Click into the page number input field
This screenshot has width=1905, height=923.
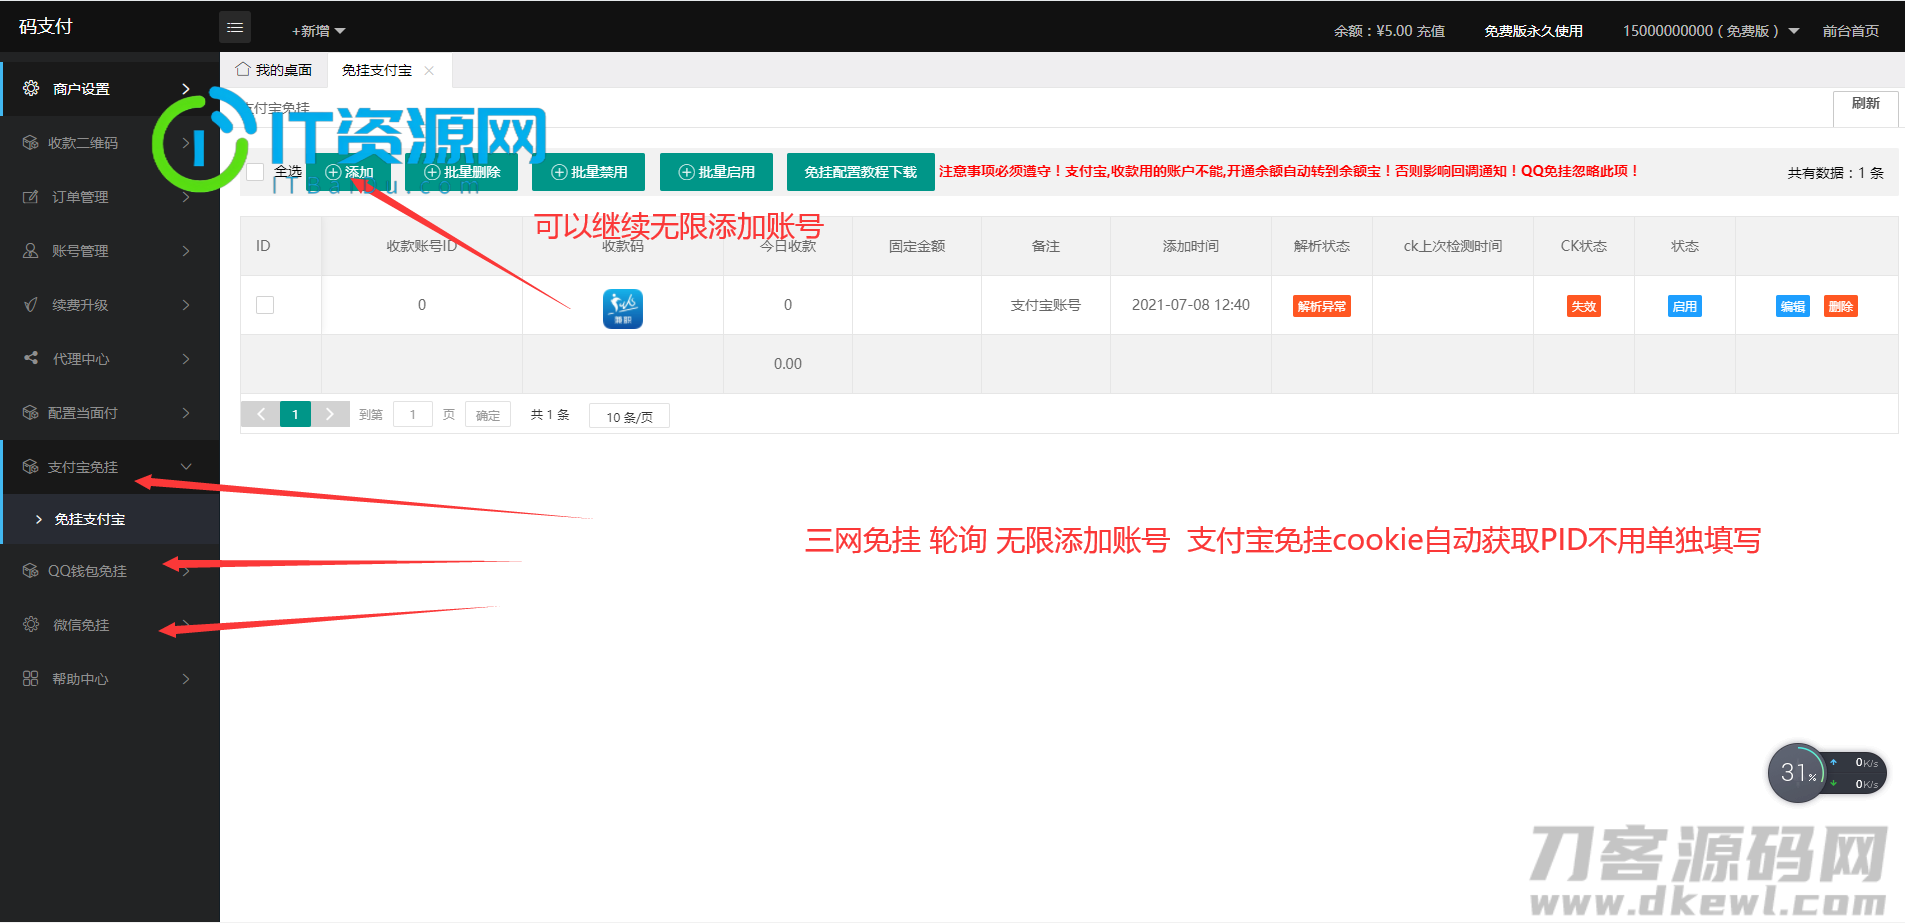pyautogui.click(x=413, y=415)
